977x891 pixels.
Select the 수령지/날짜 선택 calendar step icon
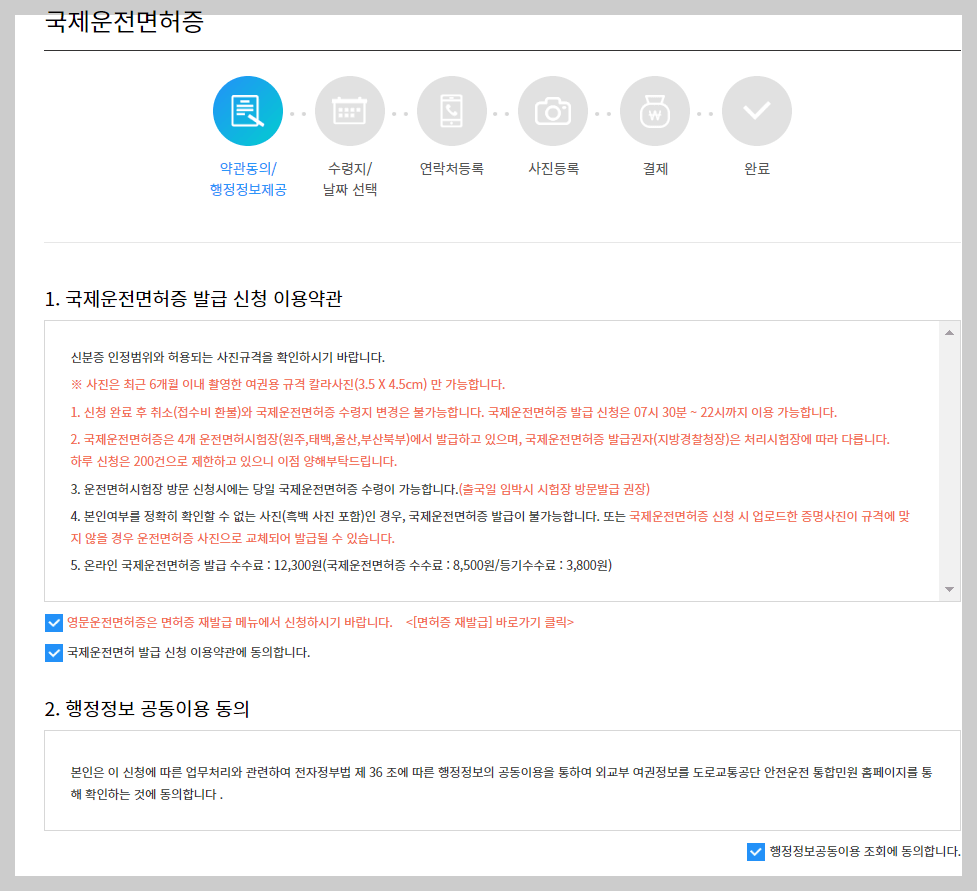tap(350, 111)
